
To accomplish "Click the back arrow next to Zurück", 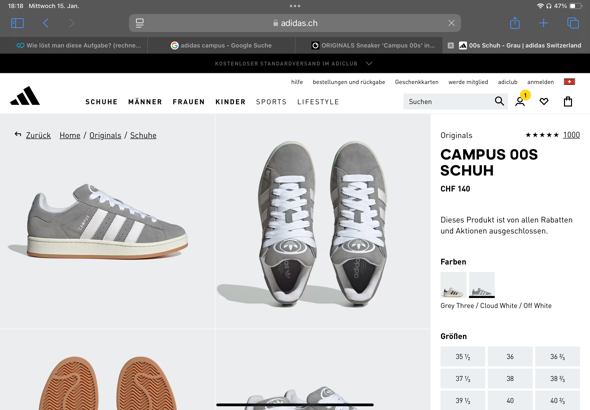I will point(18,134).
